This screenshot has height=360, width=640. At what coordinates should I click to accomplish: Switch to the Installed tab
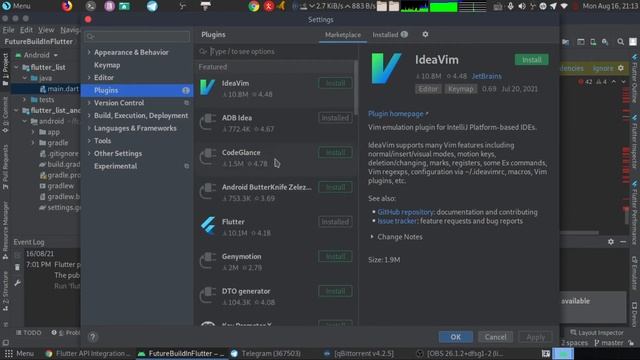pos(389,35)
